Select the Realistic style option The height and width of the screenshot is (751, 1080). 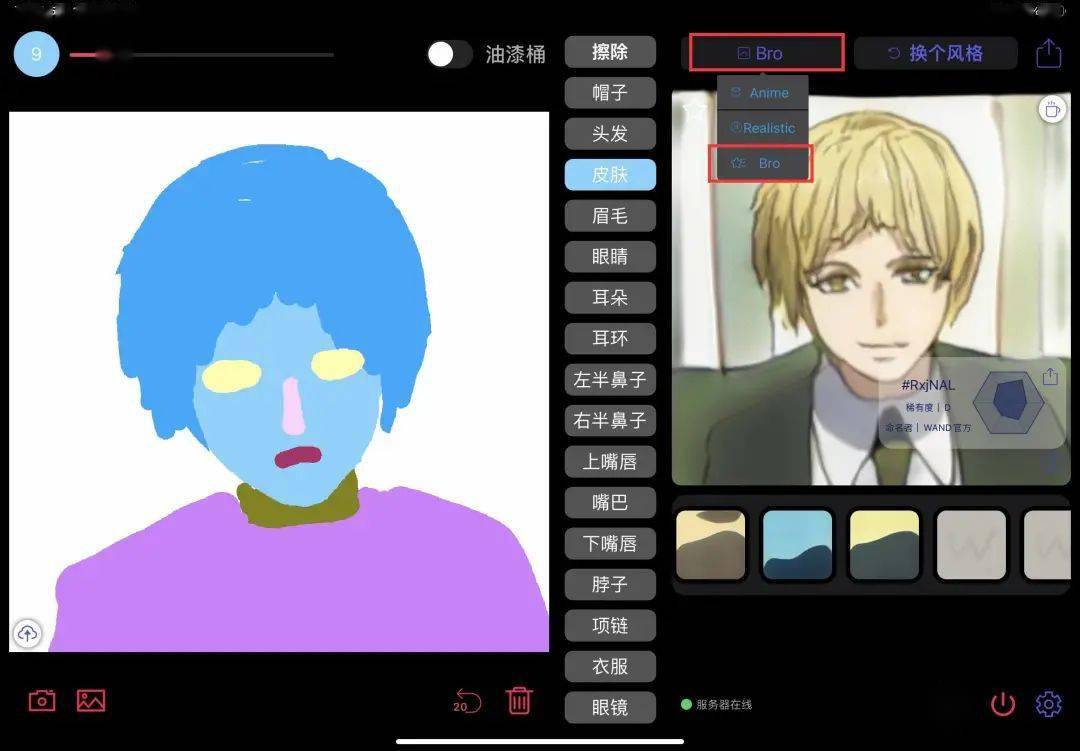pyautogui.click(x=763, y=127)
